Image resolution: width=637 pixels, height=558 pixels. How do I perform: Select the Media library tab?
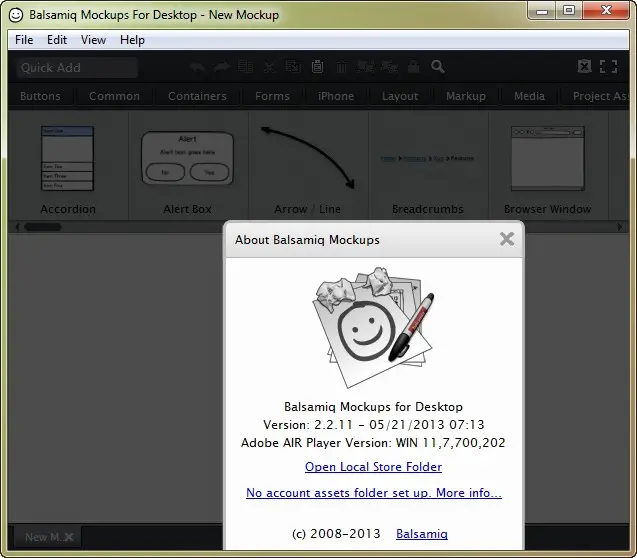point(529,96)
